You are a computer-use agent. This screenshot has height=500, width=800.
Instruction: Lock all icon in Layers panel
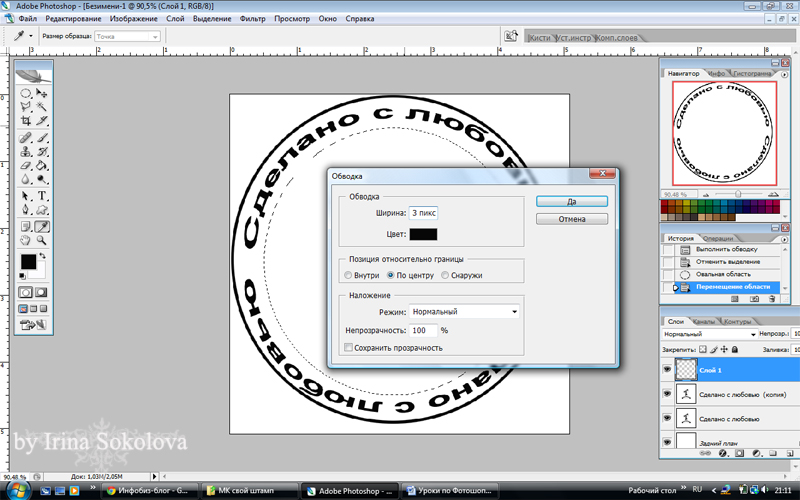click(735, 349)
